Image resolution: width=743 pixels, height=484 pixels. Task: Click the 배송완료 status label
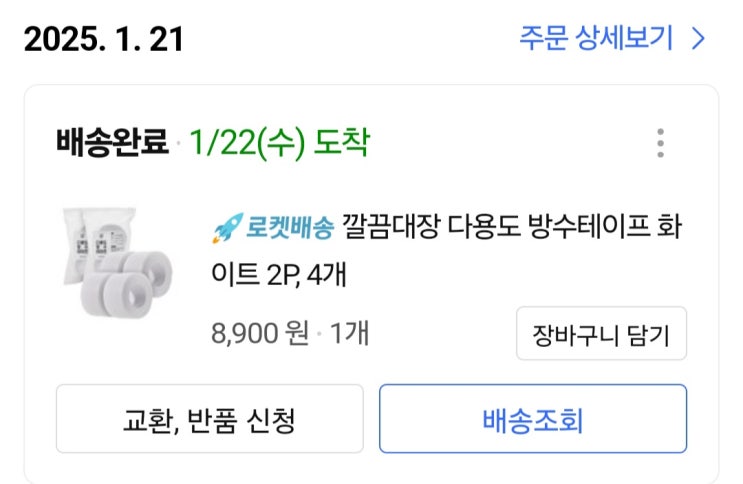click(113, 143)
